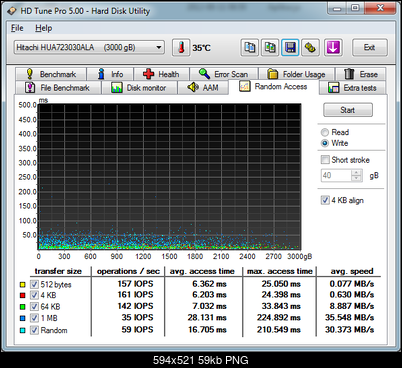Click the random access scatter graph

pyautogui.click(x=169, y=177)
